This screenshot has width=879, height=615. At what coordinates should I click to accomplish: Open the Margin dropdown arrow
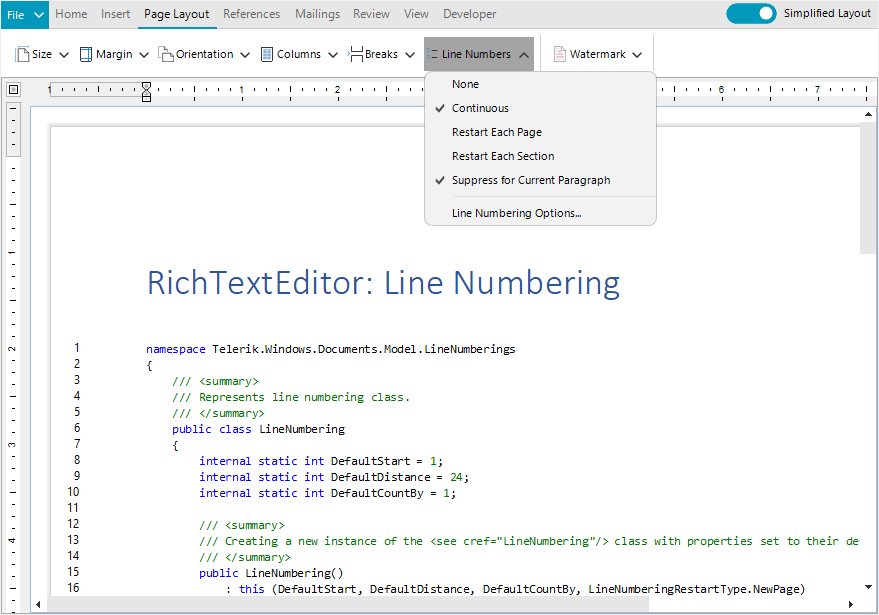(x=144, y=55)
